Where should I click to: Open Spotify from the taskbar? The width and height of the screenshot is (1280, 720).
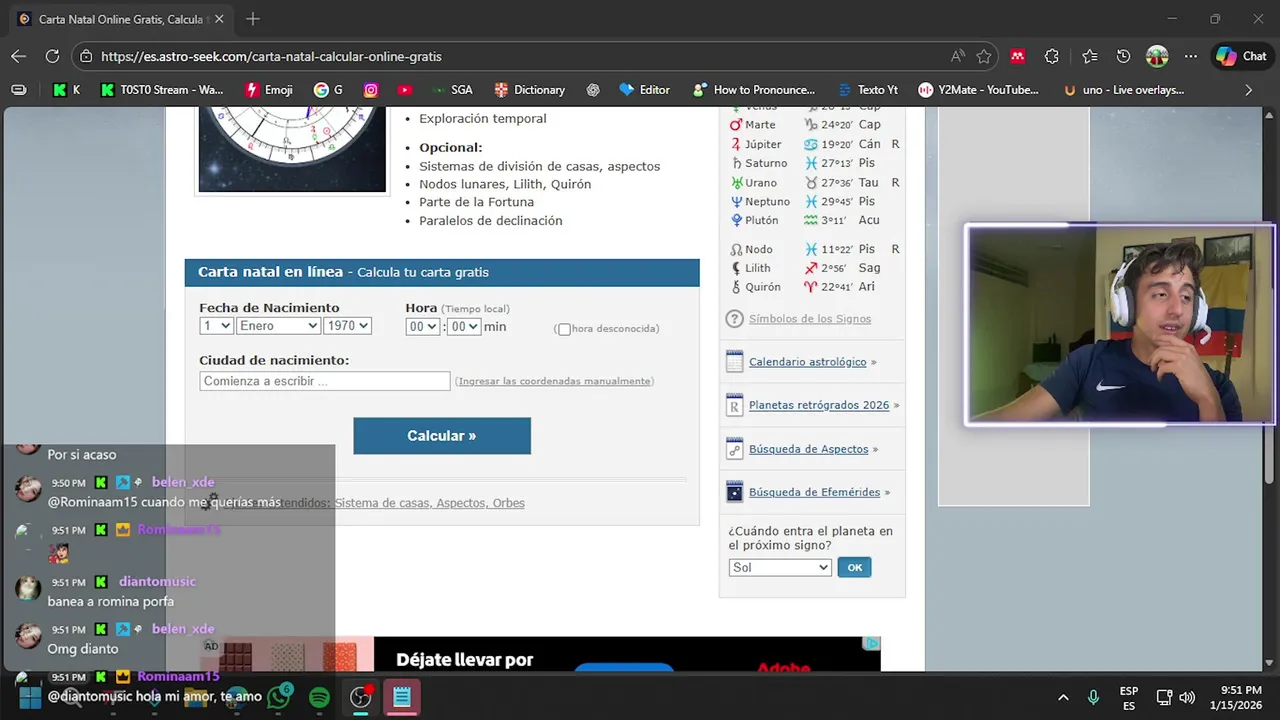pos(319,697)
